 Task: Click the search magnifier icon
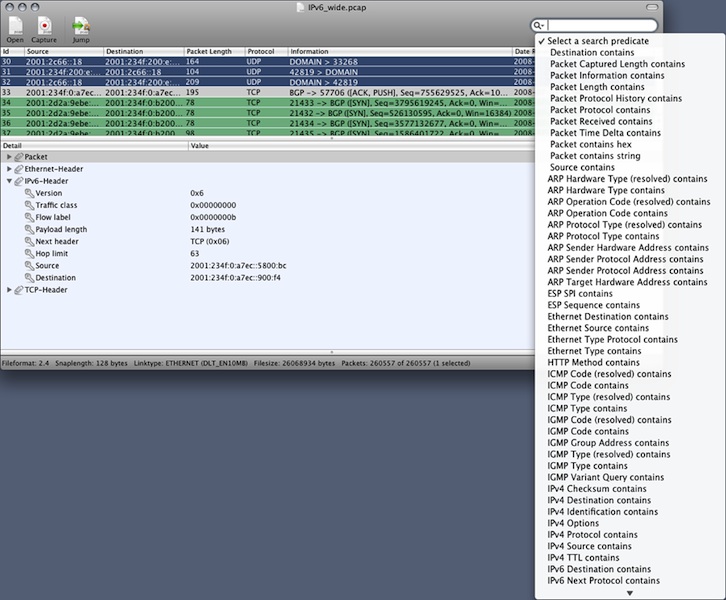tap(539, 26)
